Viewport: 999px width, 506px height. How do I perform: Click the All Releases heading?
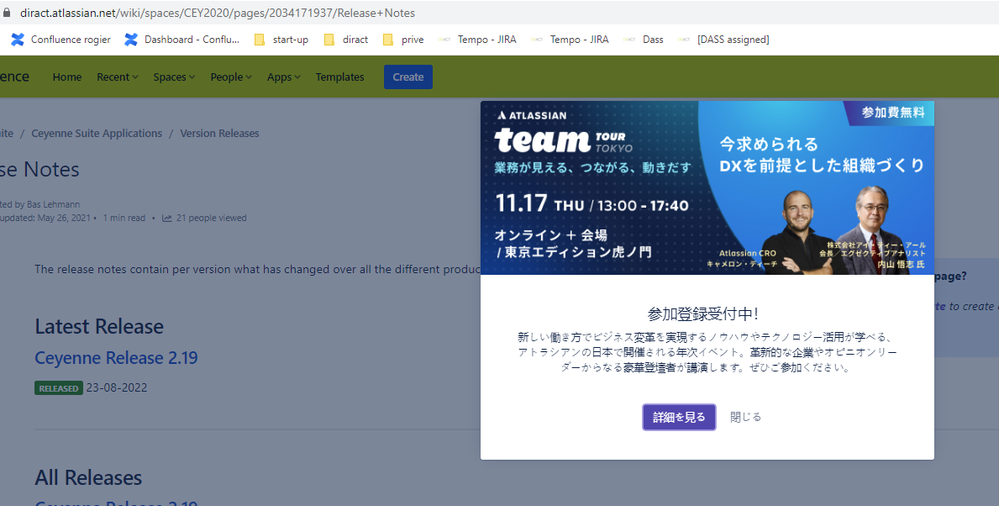click(88, 477)
